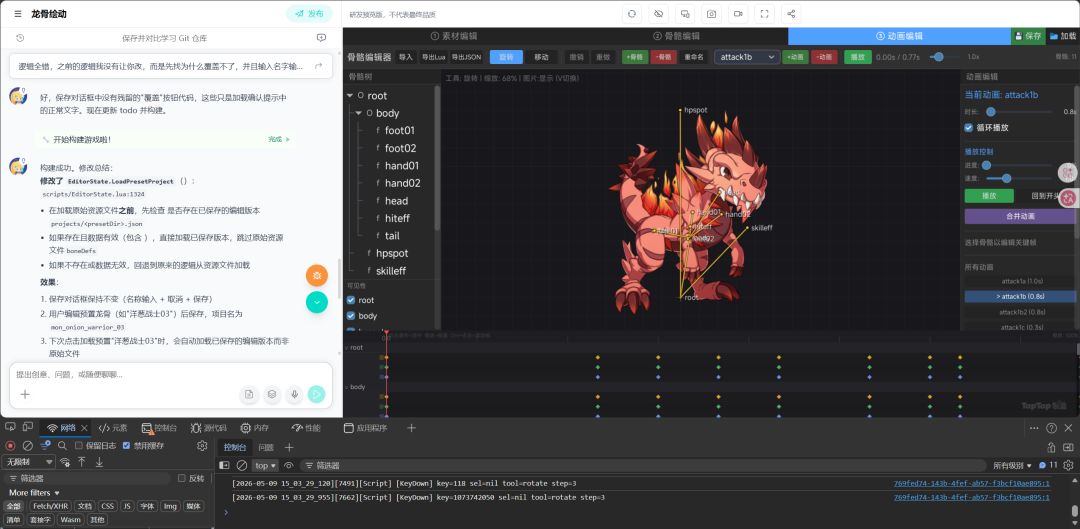Click the plus attach icon in chat input

click(25, 395)
